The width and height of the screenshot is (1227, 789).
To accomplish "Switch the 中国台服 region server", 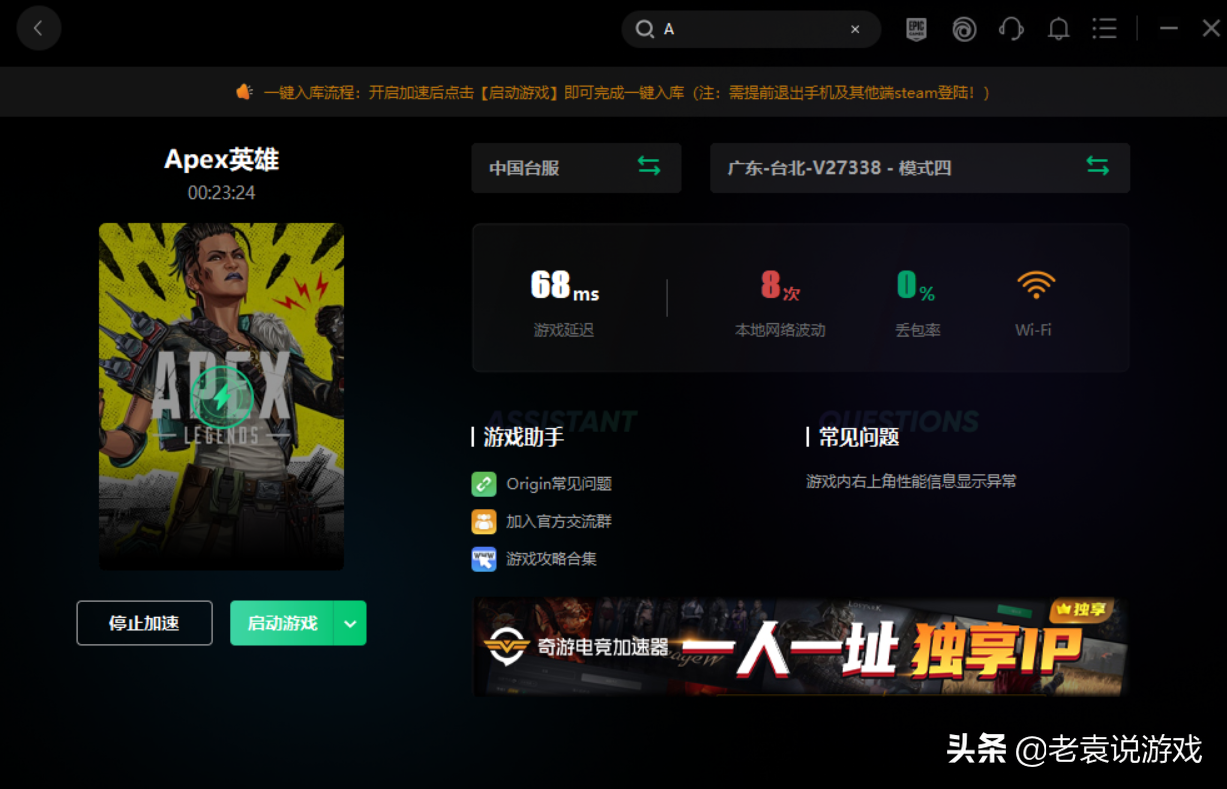I will pos(649,167).
